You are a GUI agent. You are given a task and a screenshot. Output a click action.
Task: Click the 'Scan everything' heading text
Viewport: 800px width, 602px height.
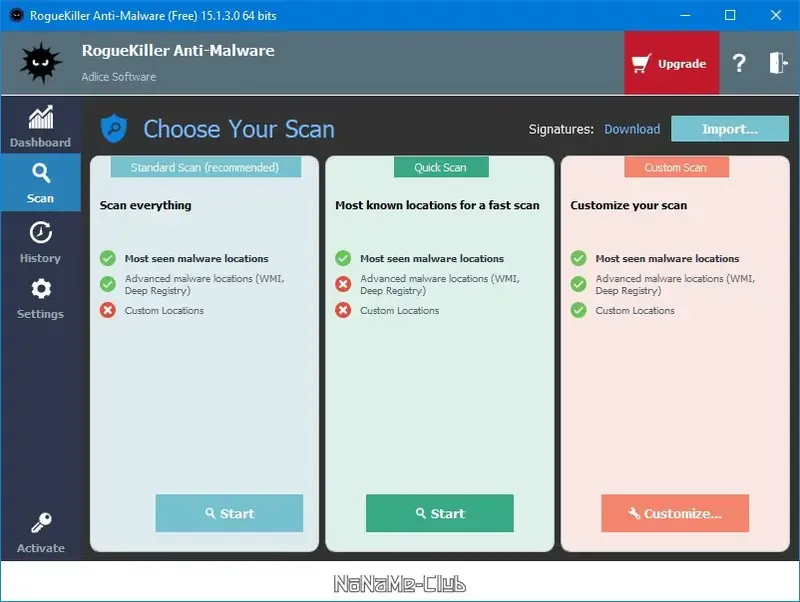point(145,205)
